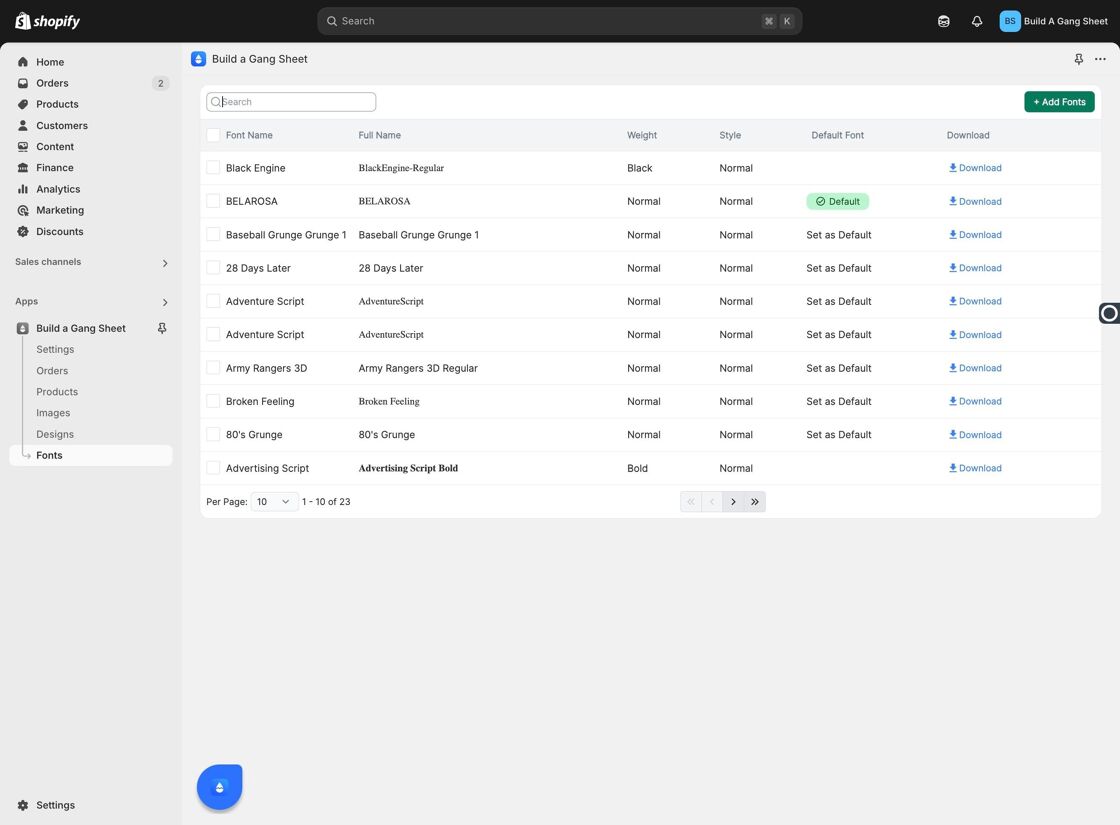This screenshot has height=825, width=1120.
Task: Click the Discounts badge icon
Action: click(23, 231)
